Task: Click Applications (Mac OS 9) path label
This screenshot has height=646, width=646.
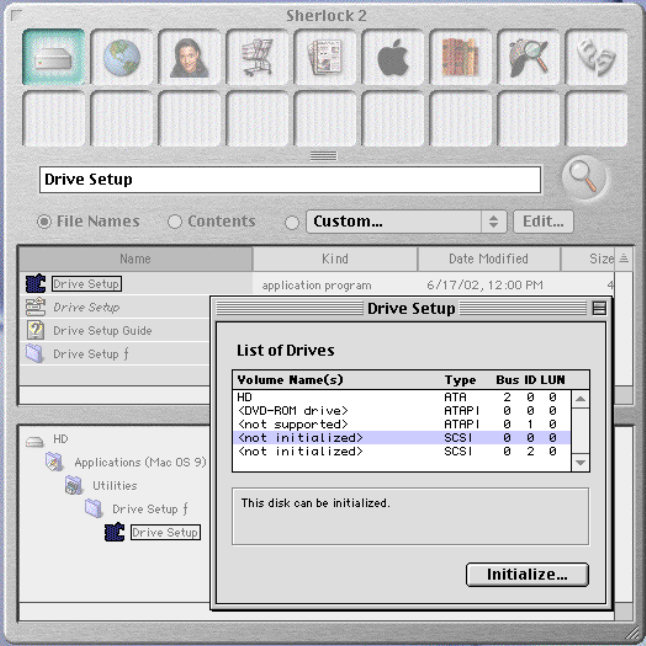Action: (x=140, y=462)
